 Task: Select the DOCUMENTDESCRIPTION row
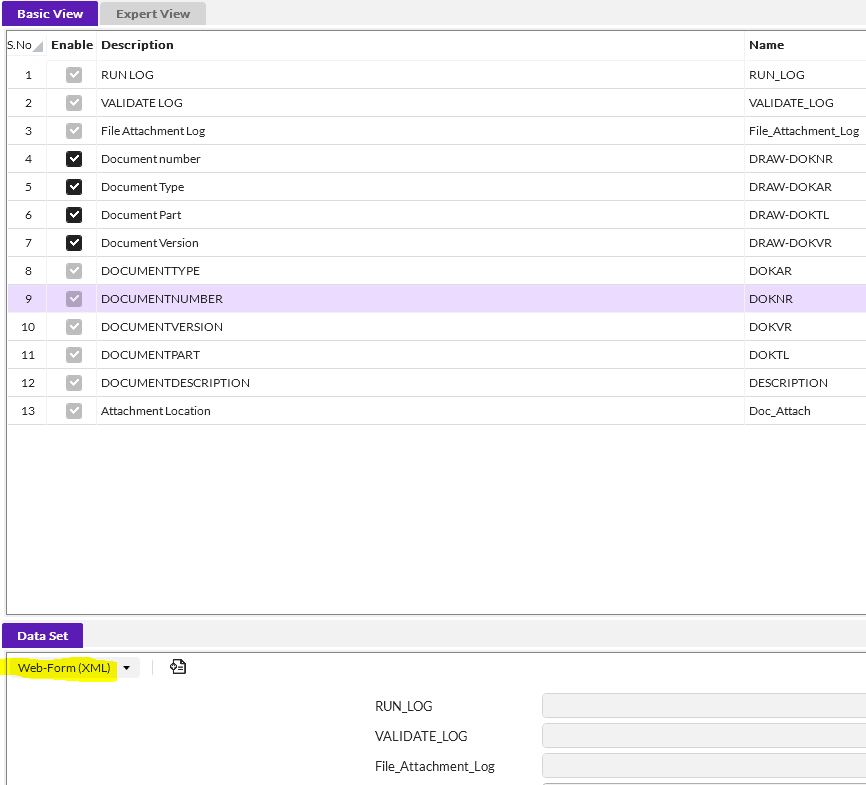[x=400, y=383]
